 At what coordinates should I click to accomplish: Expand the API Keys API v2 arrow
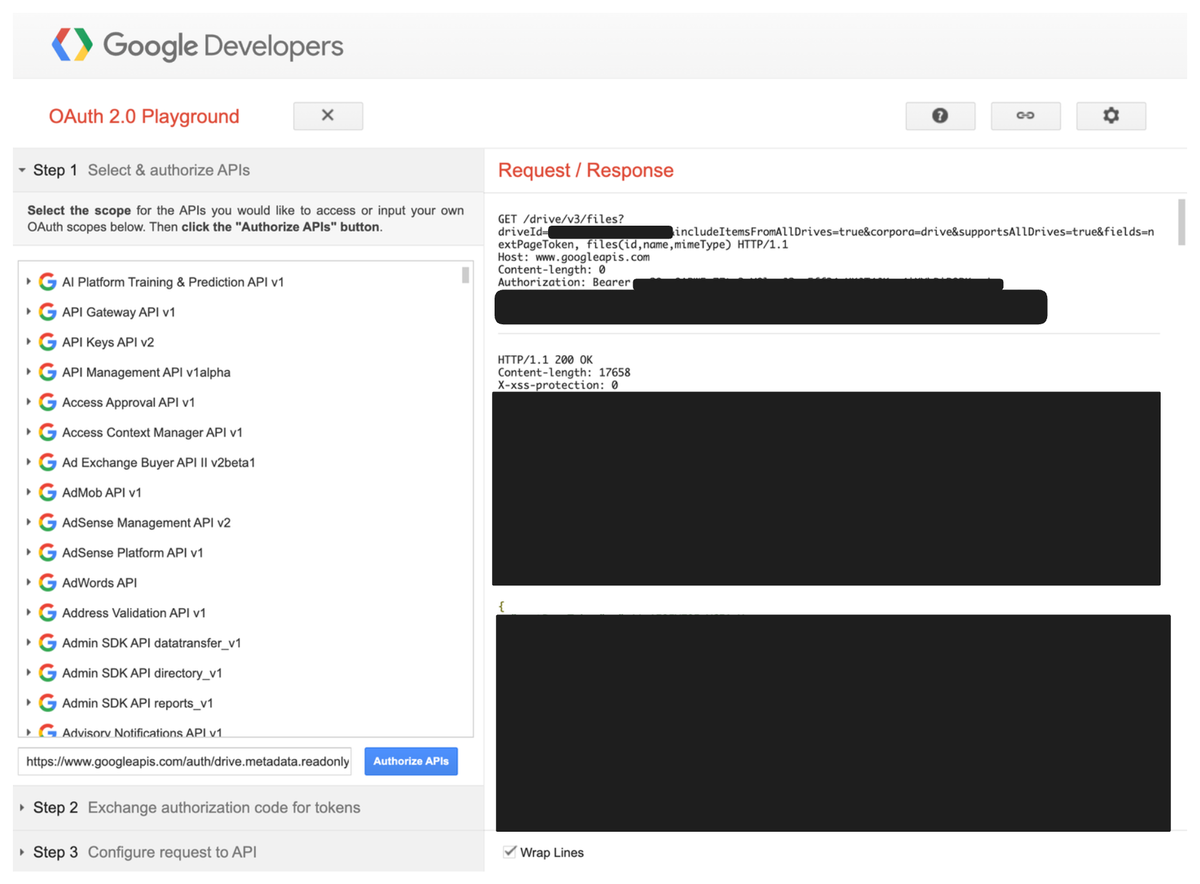[x=28, y=342]
